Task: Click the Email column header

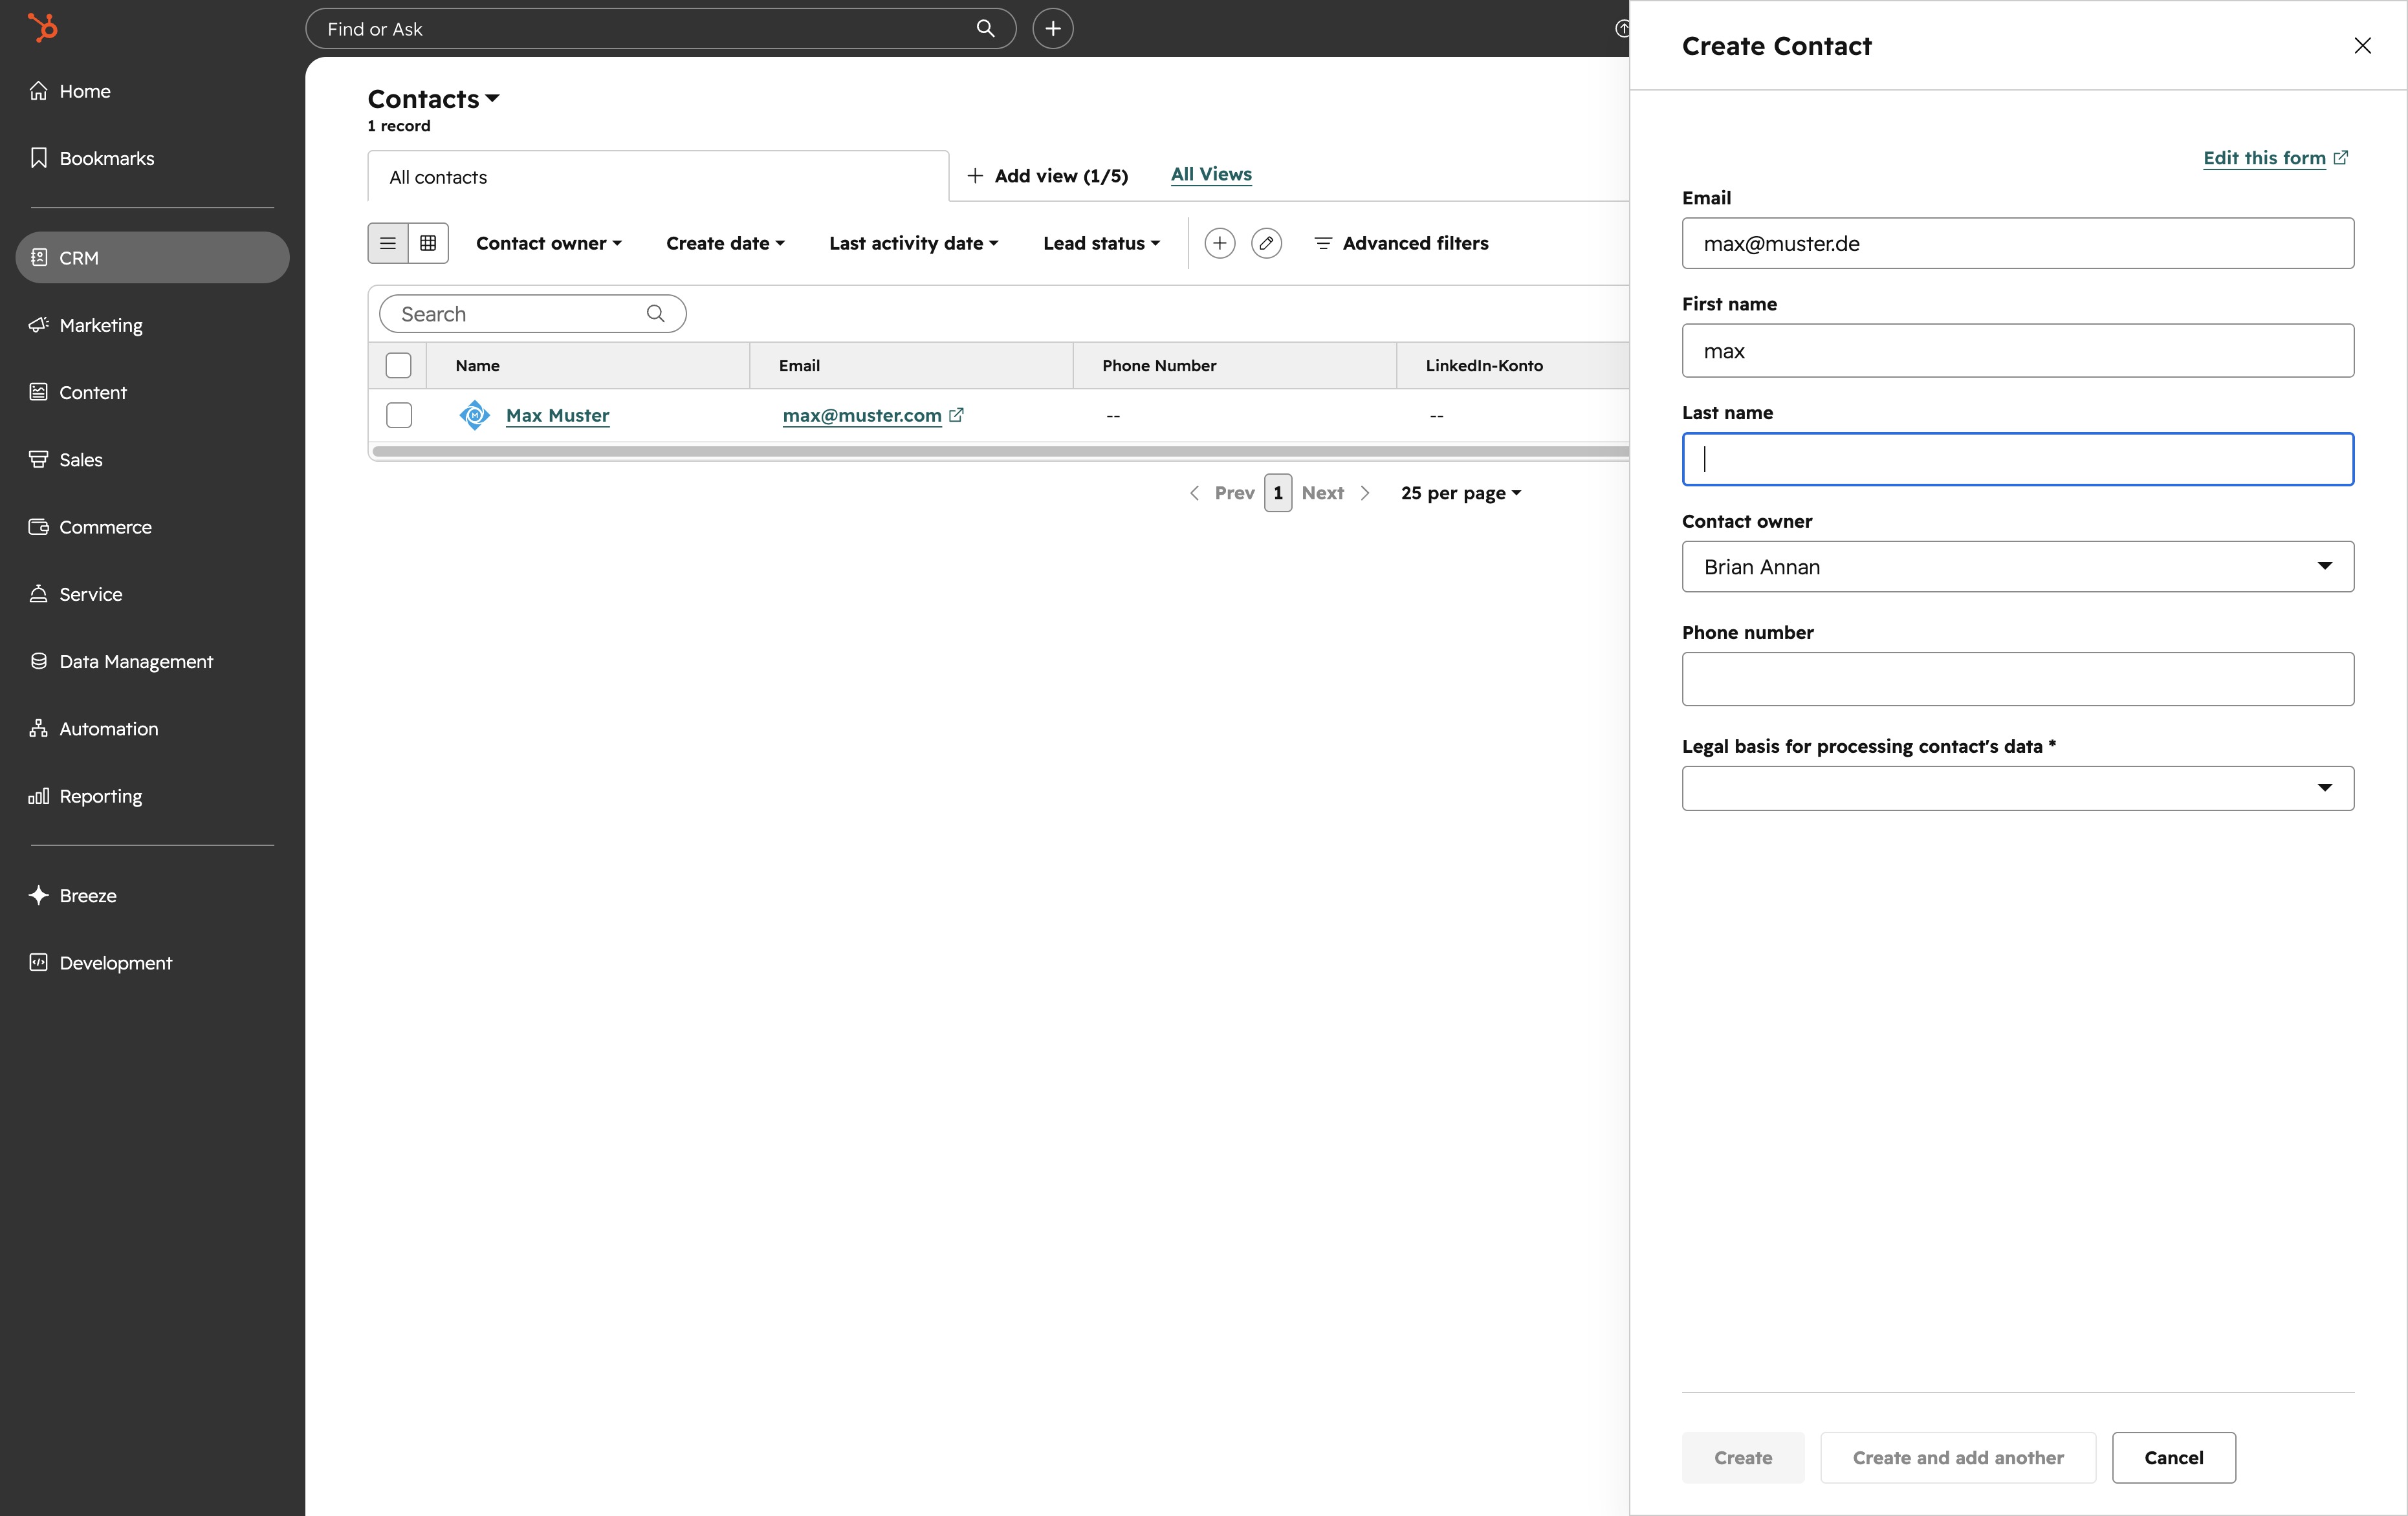Action: [x=911, y=366]
